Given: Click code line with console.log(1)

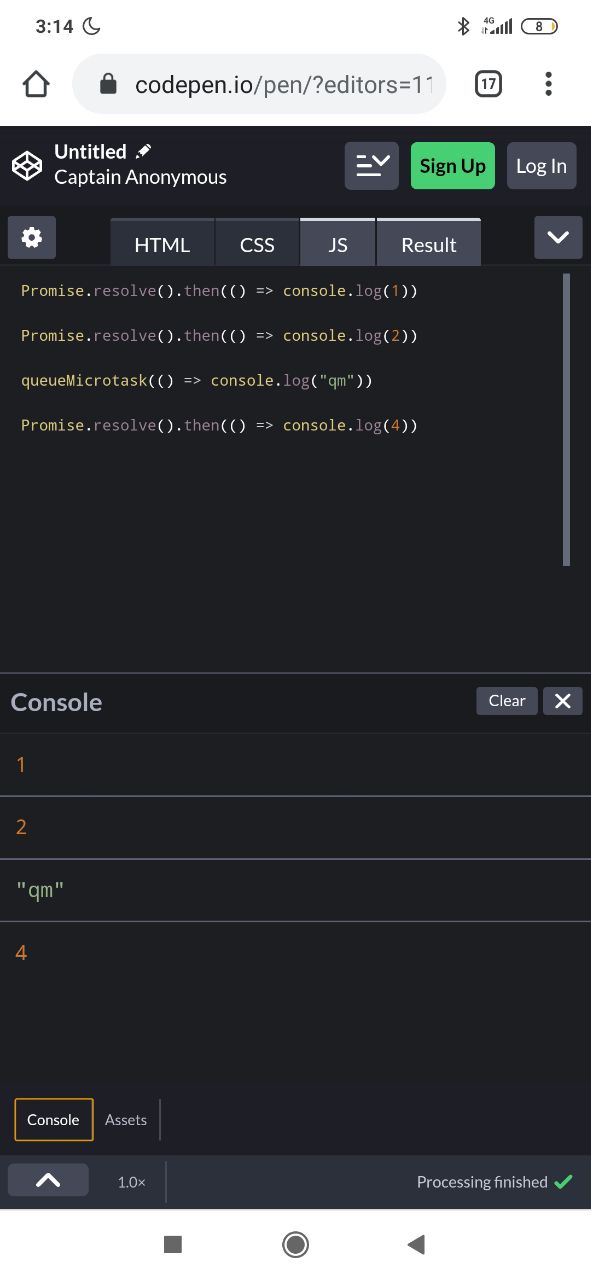Looking at the screenshot, I should click(x=219, y=291).
